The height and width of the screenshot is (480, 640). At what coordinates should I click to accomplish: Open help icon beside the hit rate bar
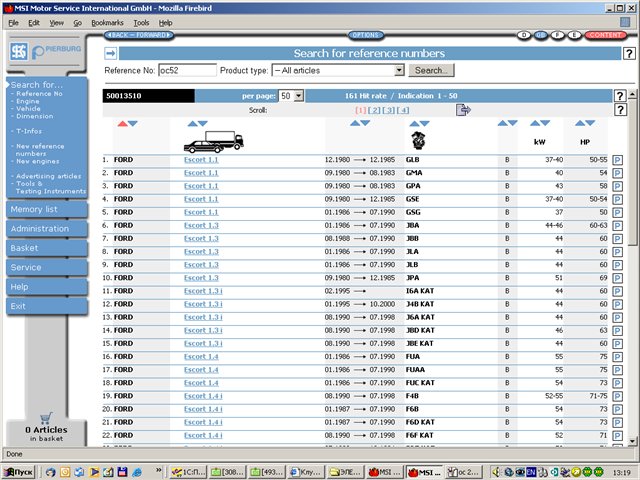tap(620, 96)
